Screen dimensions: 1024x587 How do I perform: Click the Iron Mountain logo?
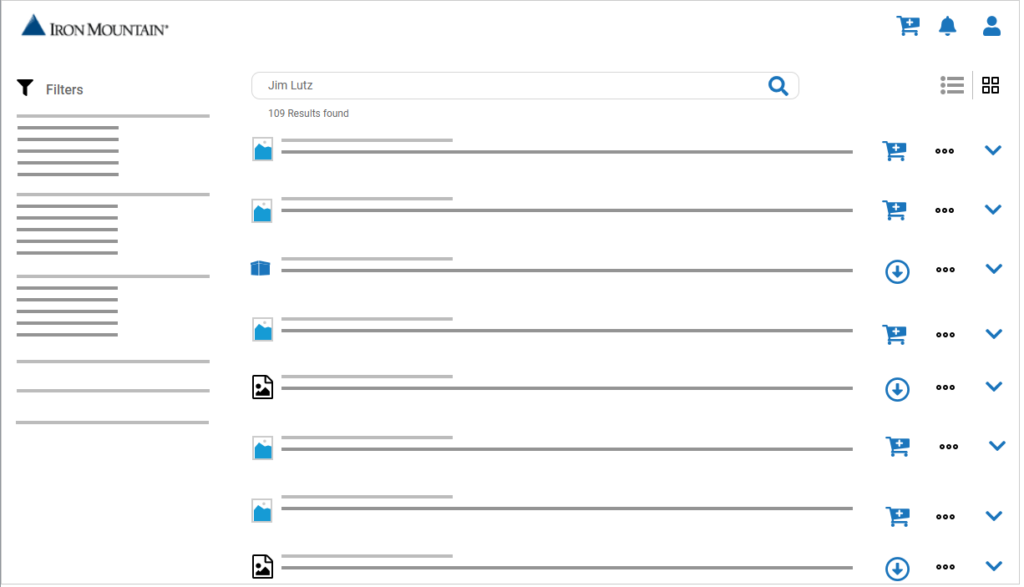[x=95, y=27]
